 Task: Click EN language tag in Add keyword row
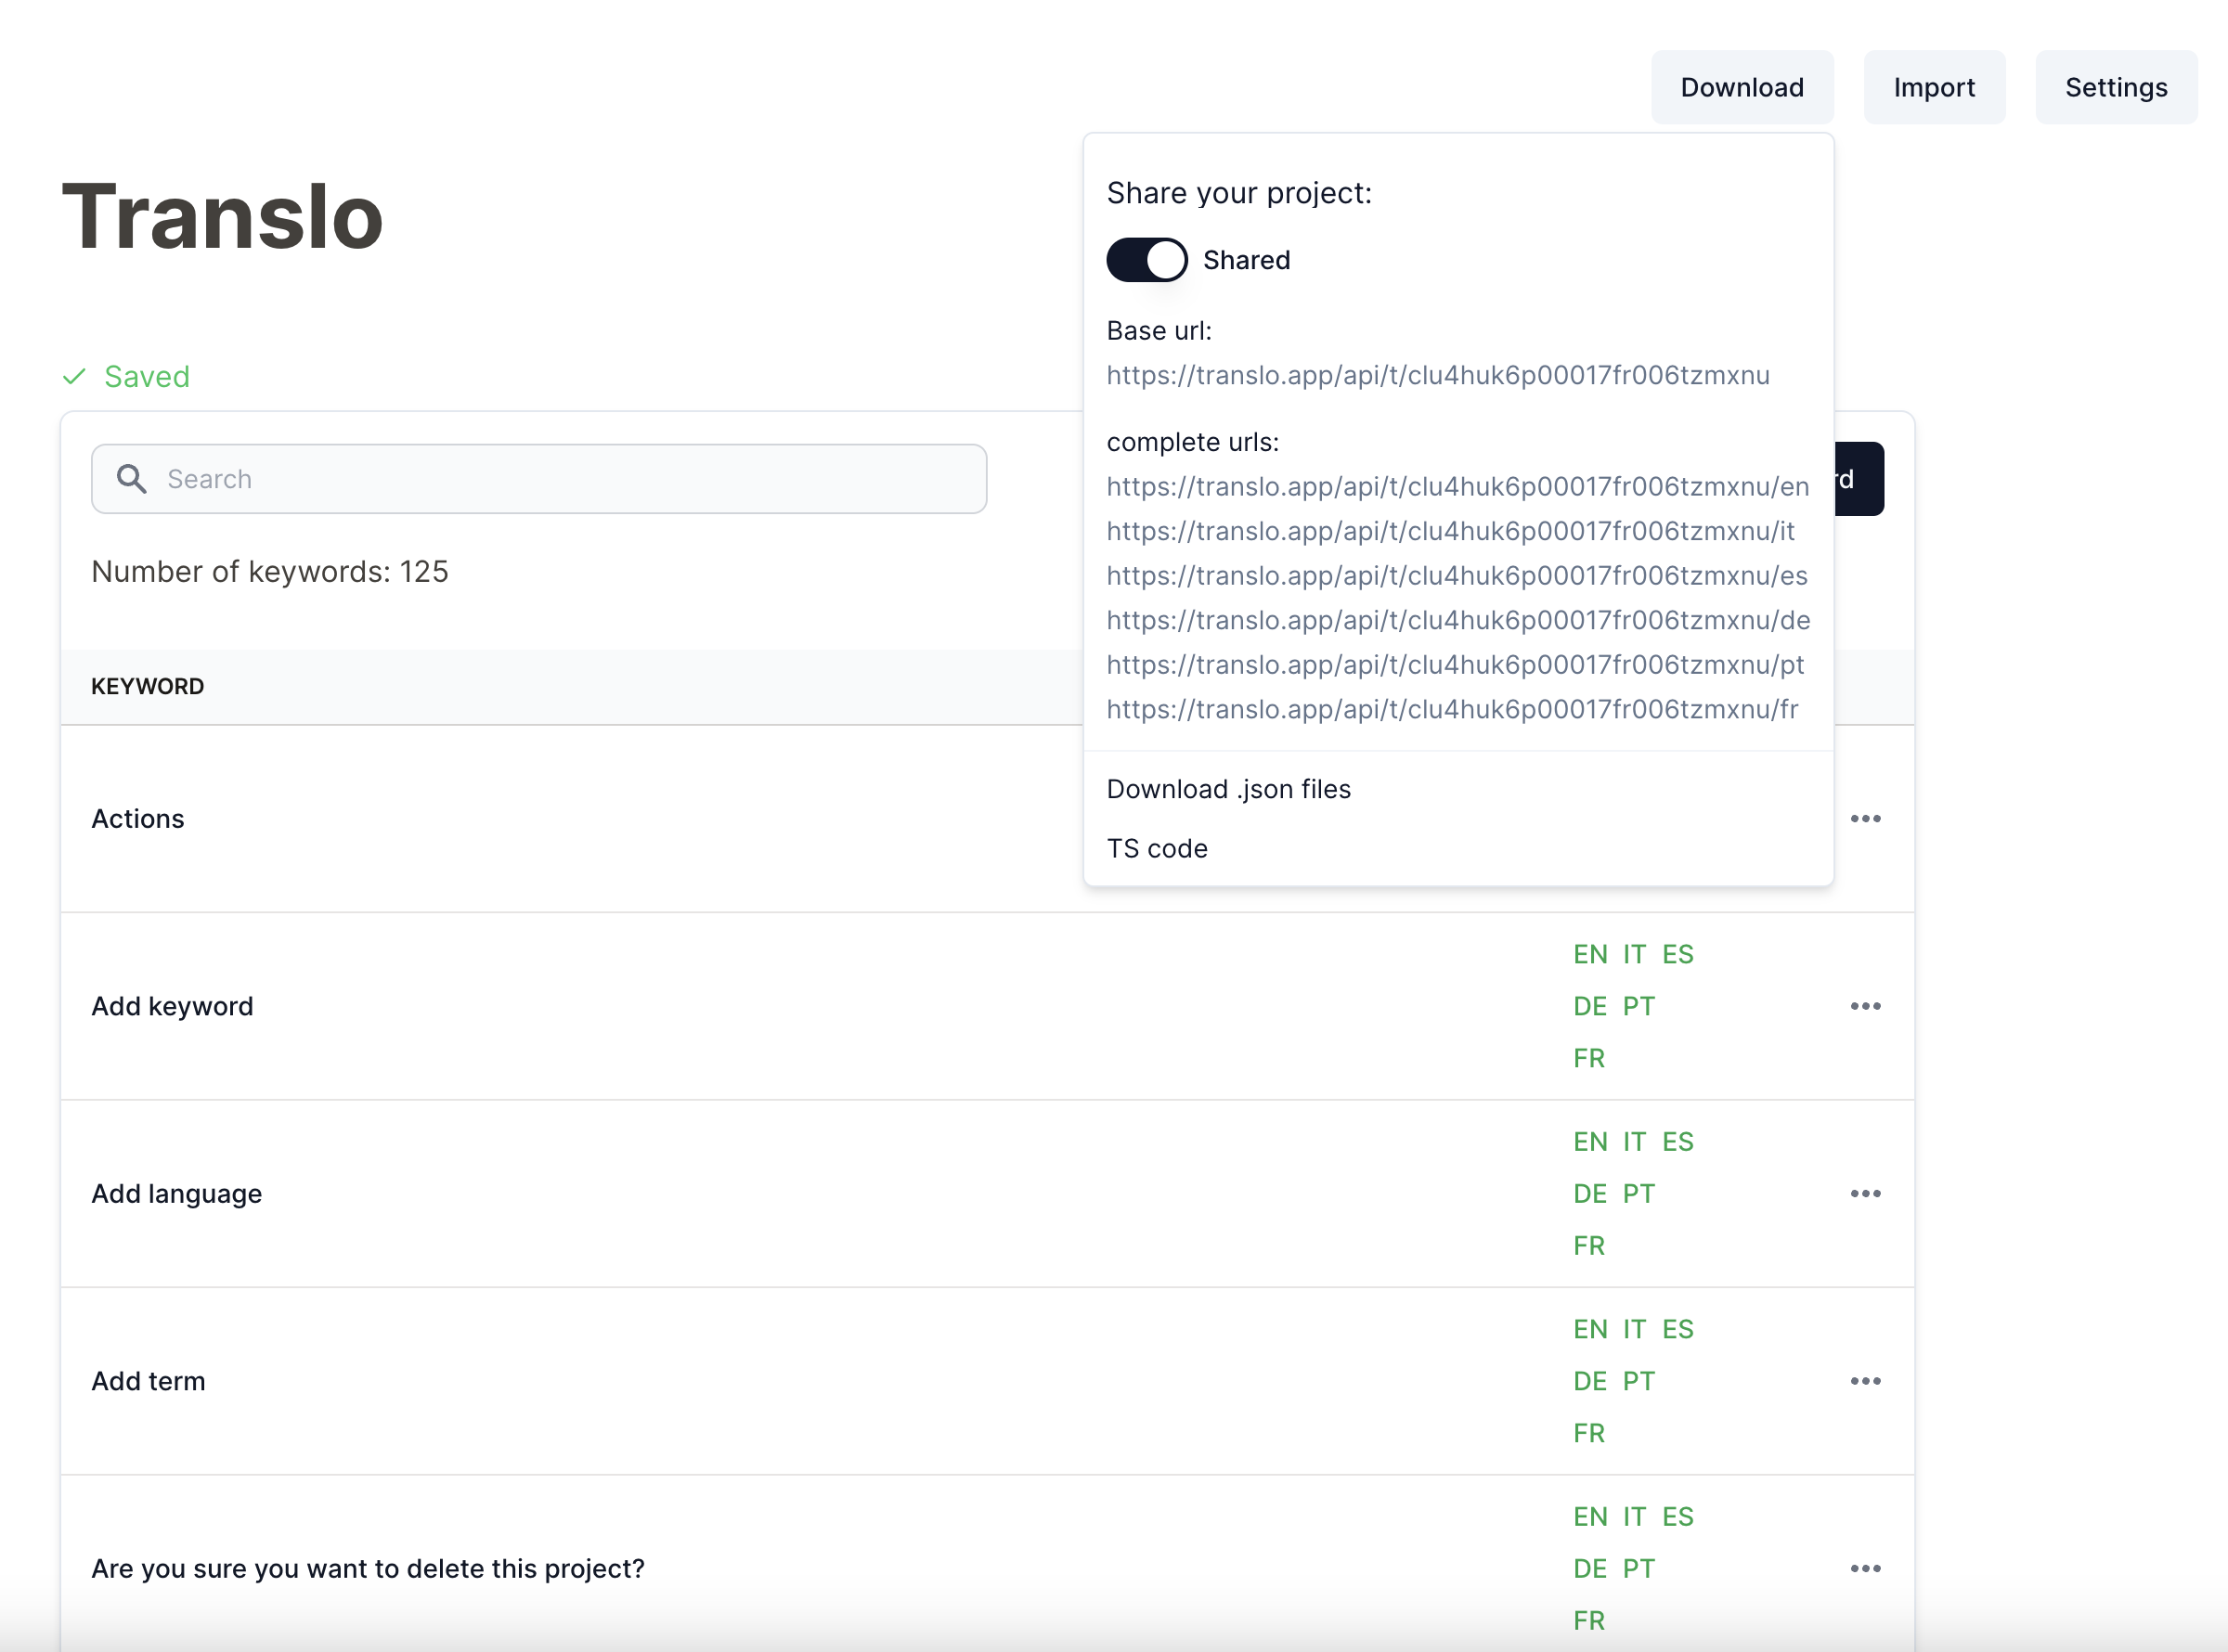click(1590, 954)
